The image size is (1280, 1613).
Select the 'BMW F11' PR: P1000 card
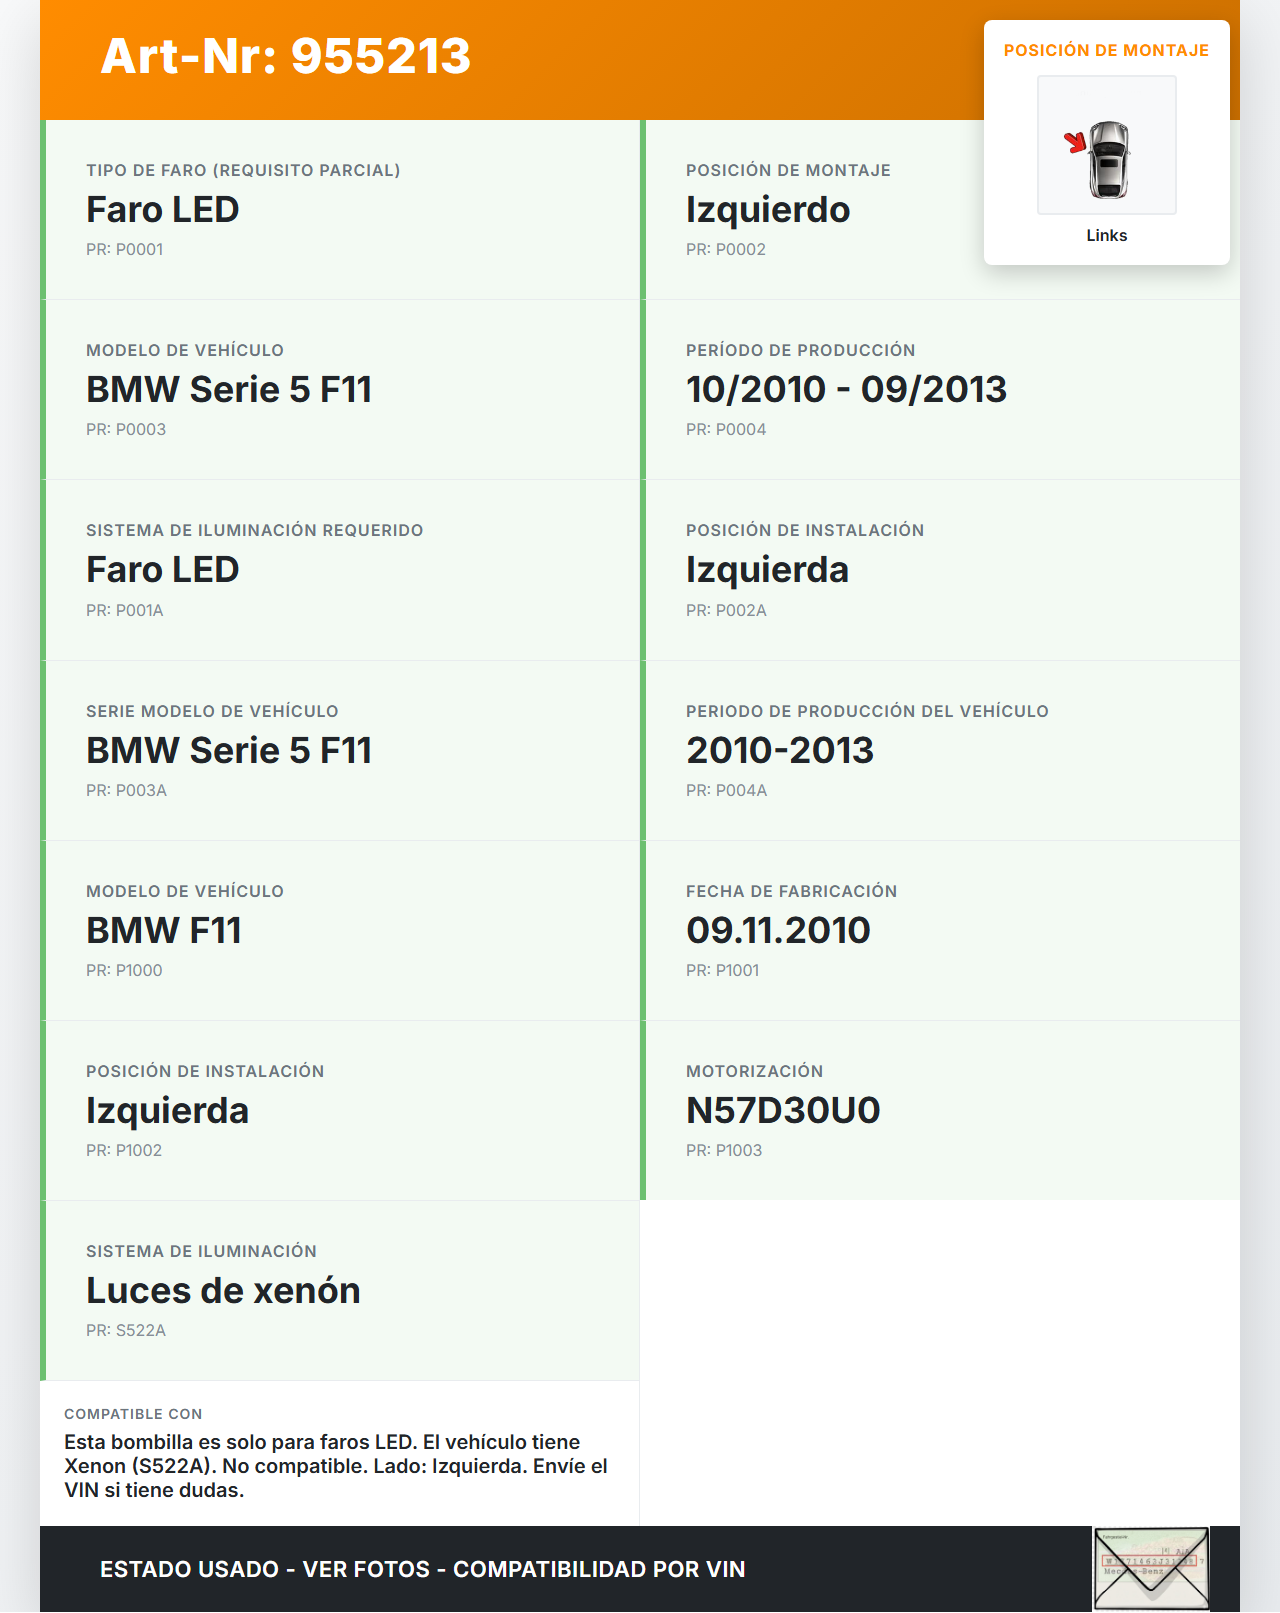coord(340,930)
